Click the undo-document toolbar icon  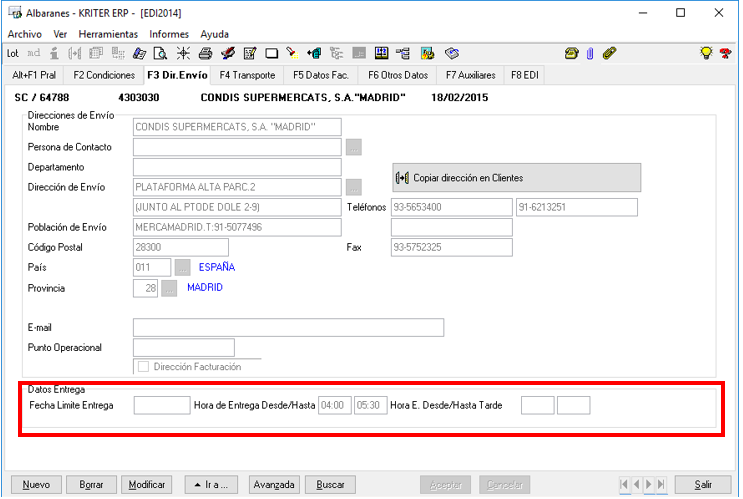pyautogui.click(x=452, y=54)
